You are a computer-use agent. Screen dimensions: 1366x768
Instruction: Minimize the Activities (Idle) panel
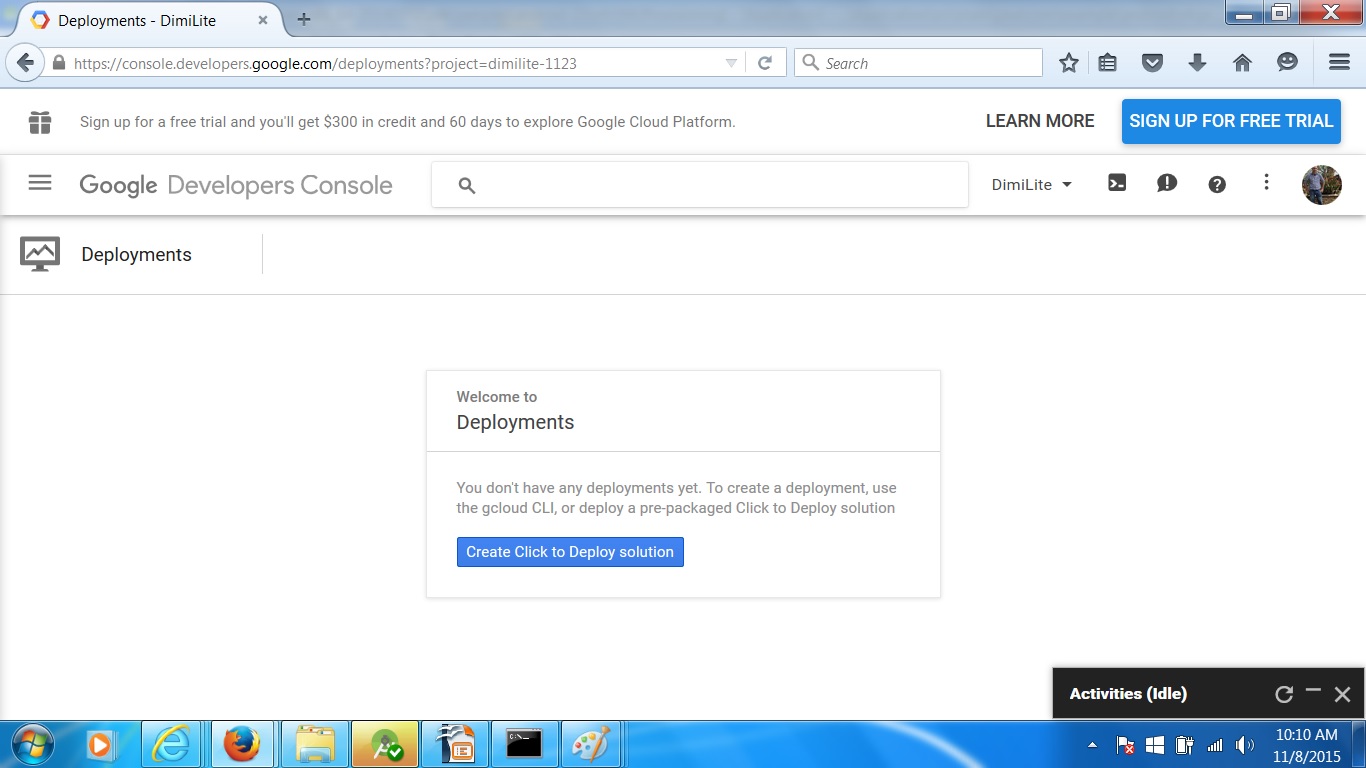click(1313, 690)
